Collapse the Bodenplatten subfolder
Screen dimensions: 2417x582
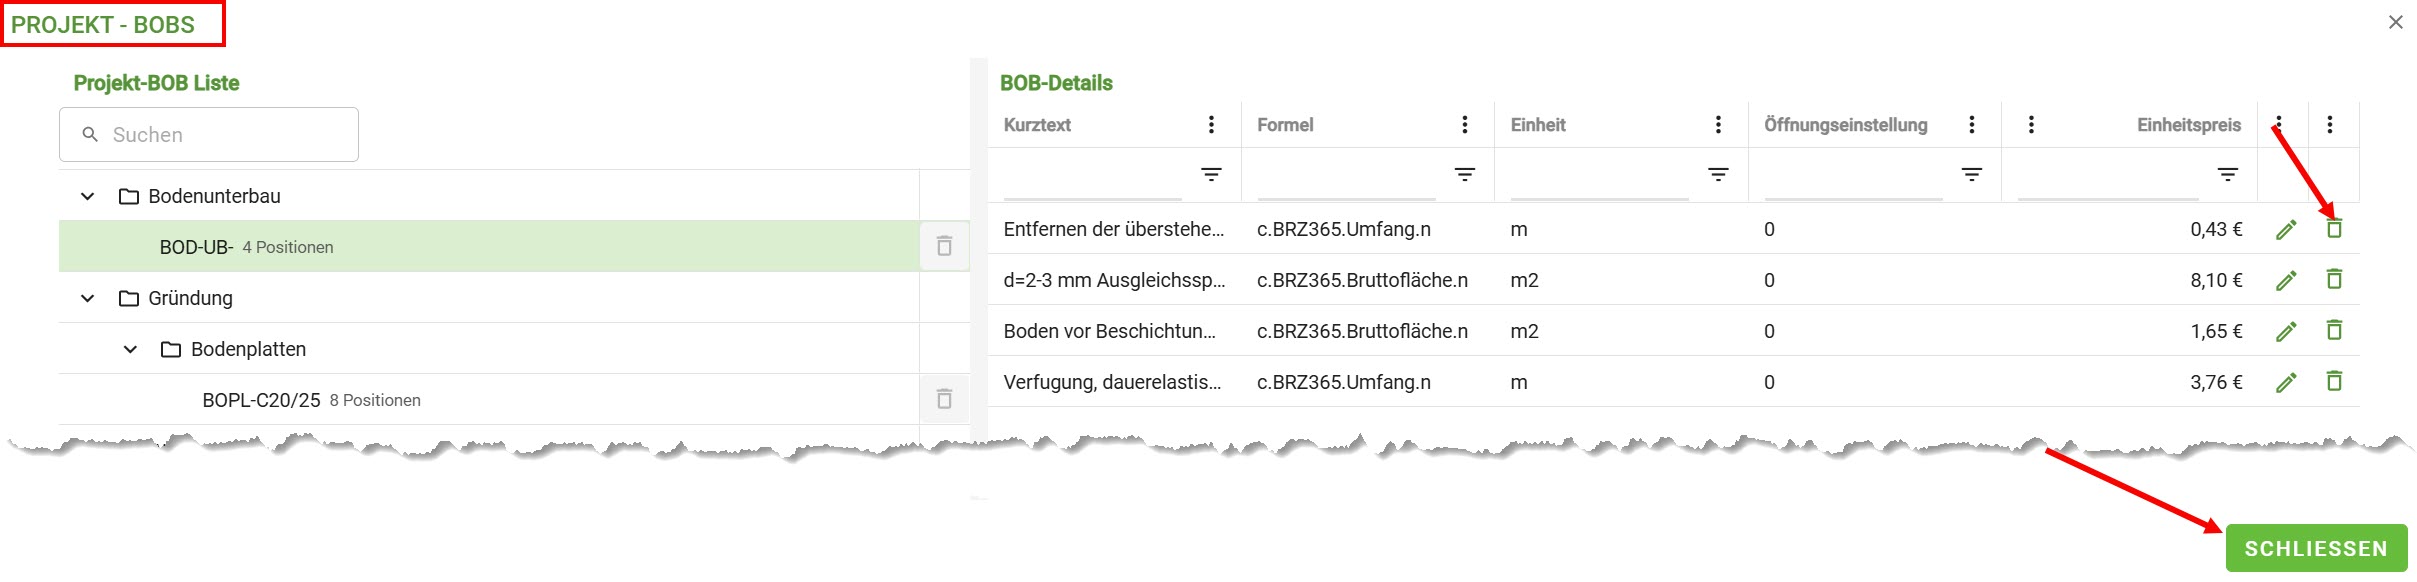[130, 349]
